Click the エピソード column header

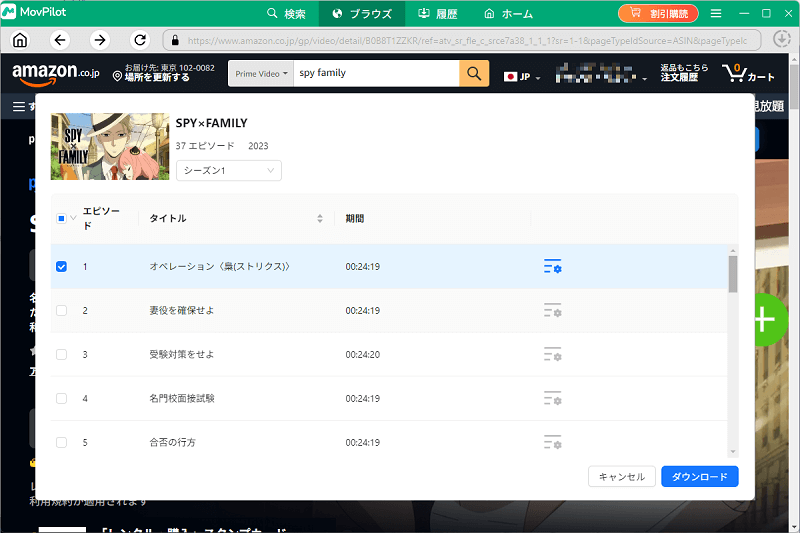tap(101, 218)
